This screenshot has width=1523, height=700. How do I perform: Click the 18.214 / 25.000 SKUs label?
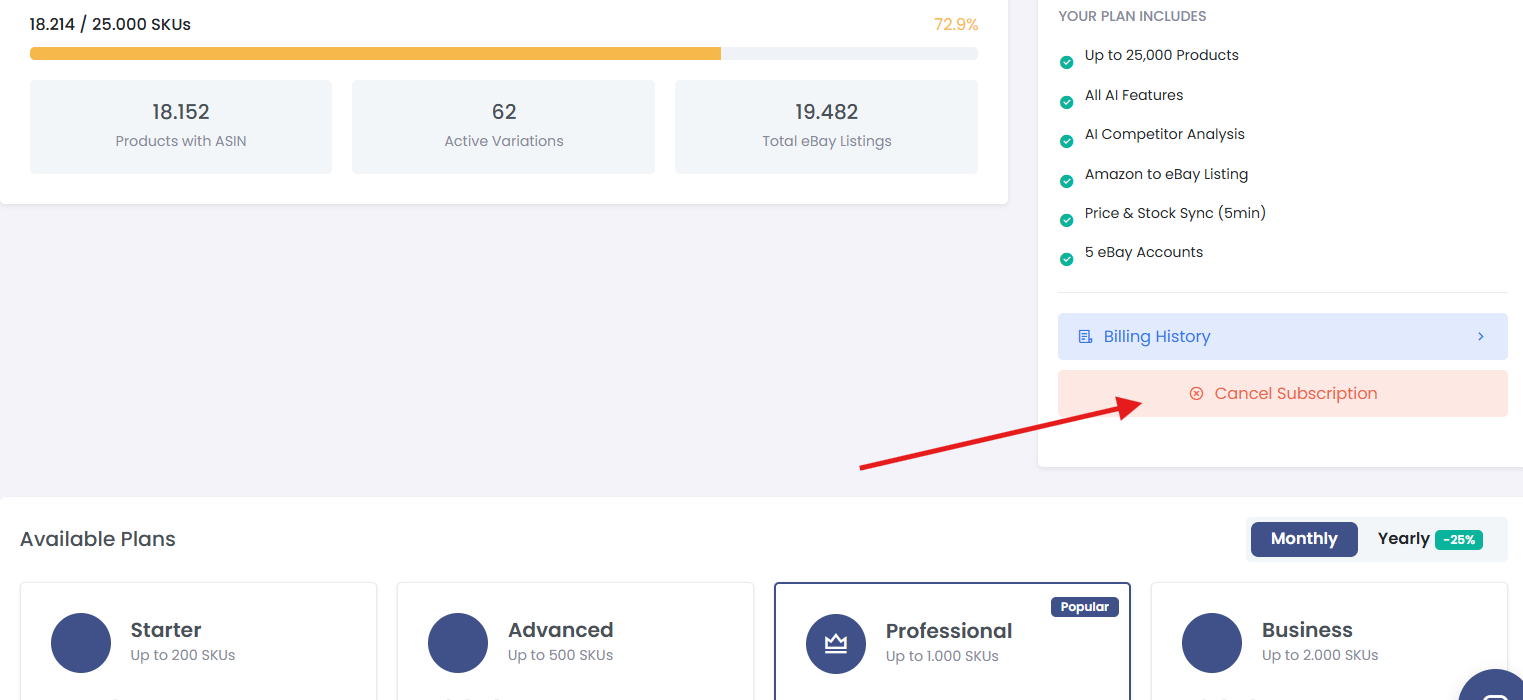[110, 24]
